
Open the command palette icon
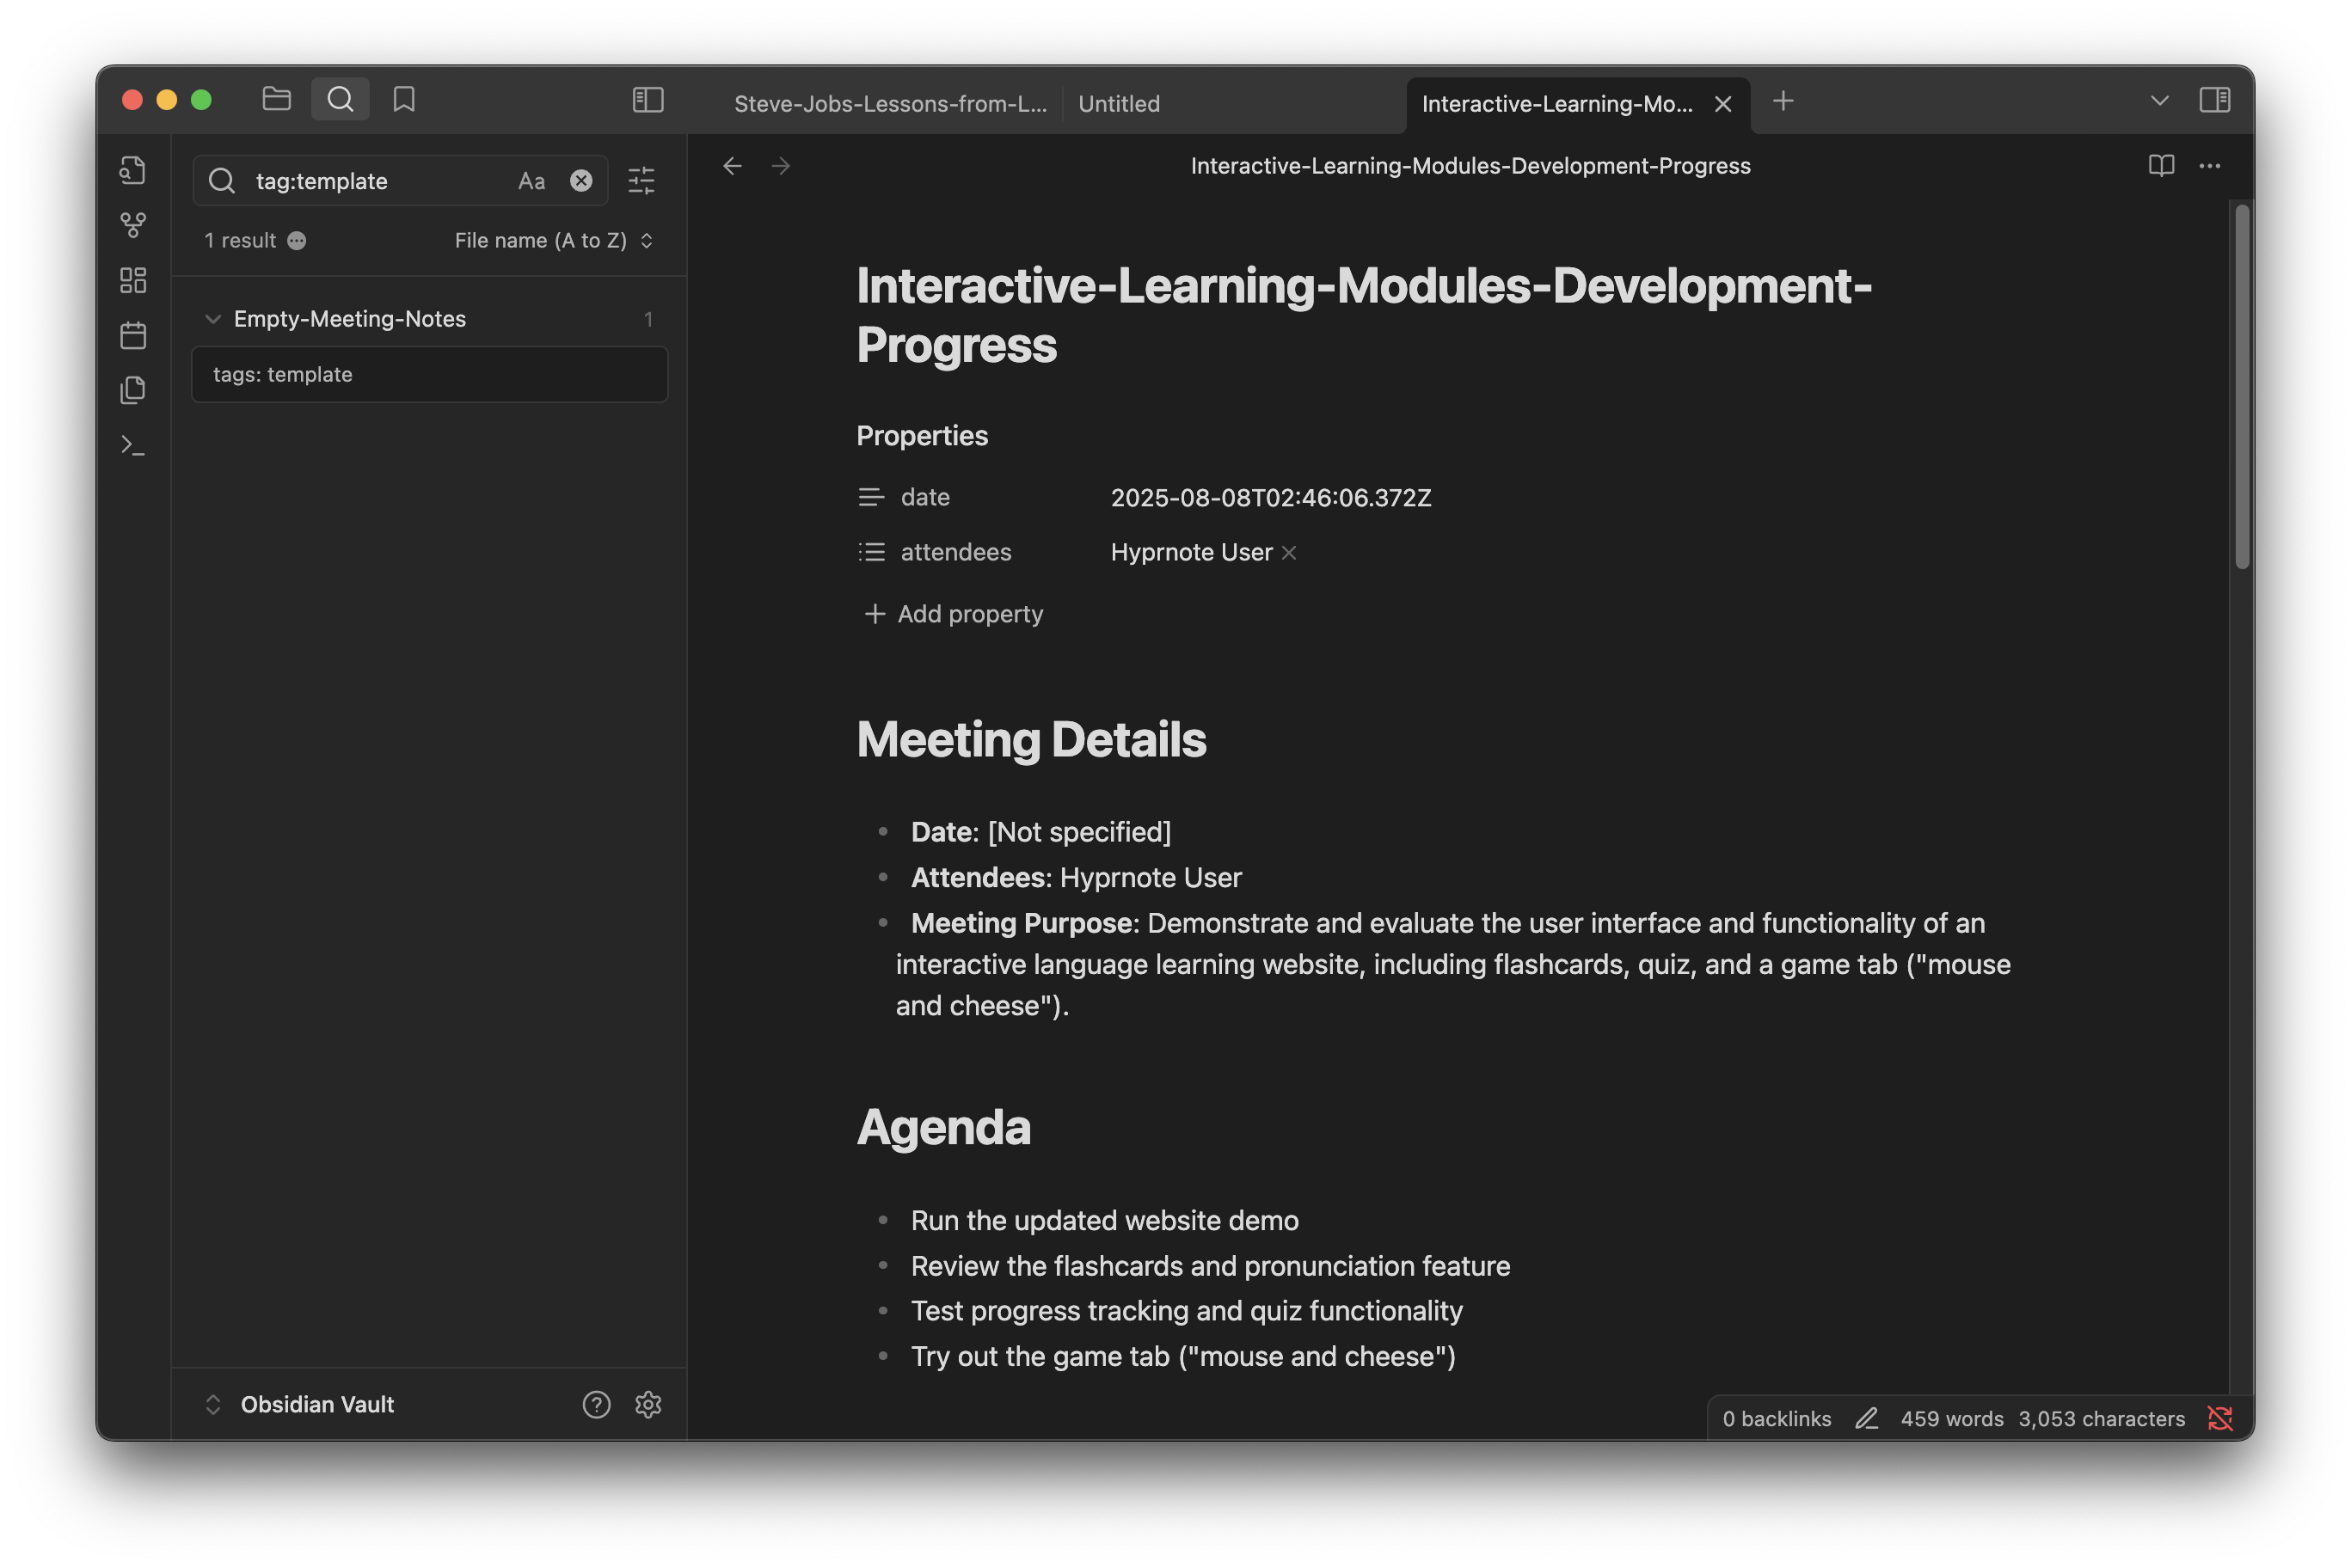(x=133, y=445)
